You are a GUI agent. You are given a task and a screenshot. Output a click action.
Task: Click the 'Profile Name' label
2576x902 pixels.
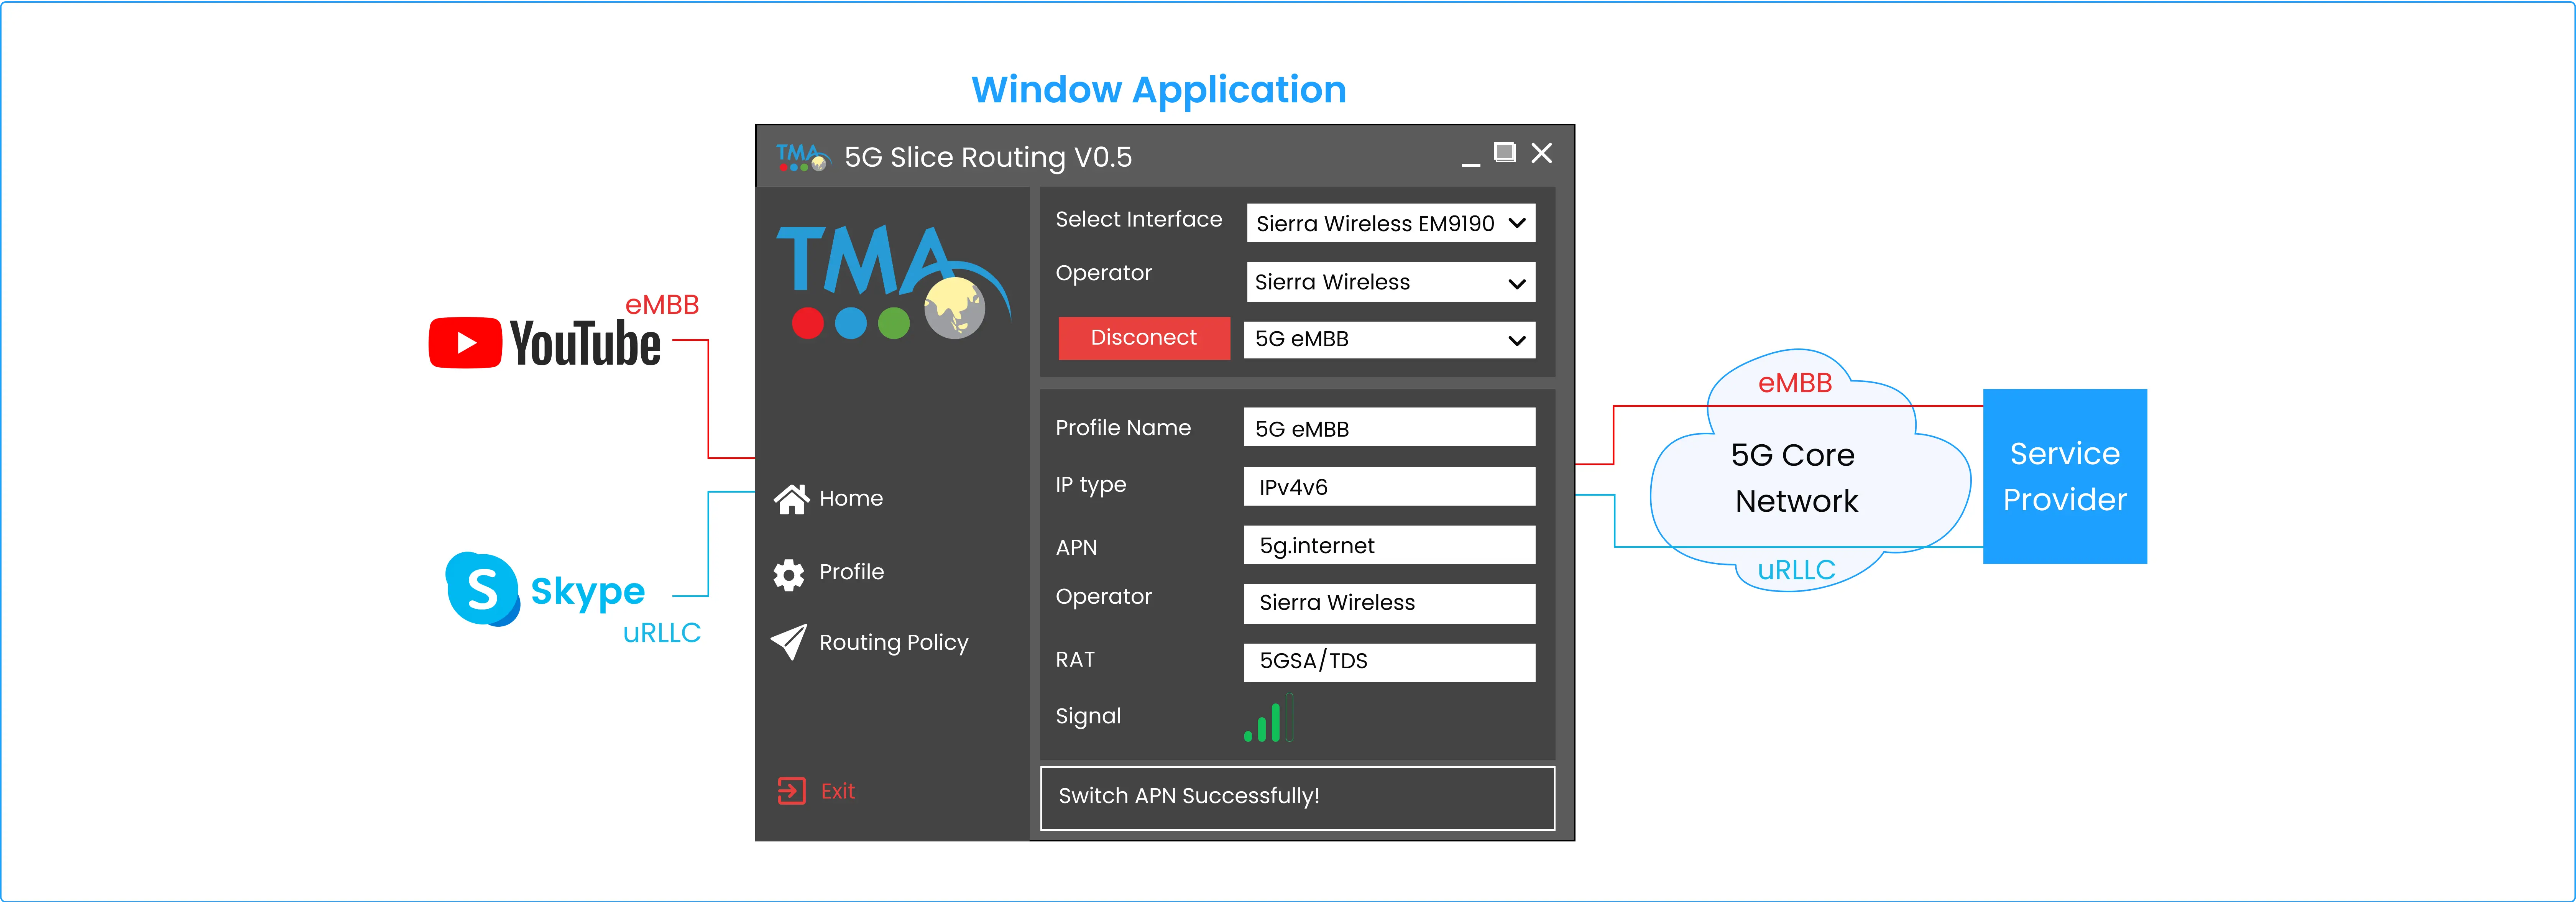point(1123,428)
